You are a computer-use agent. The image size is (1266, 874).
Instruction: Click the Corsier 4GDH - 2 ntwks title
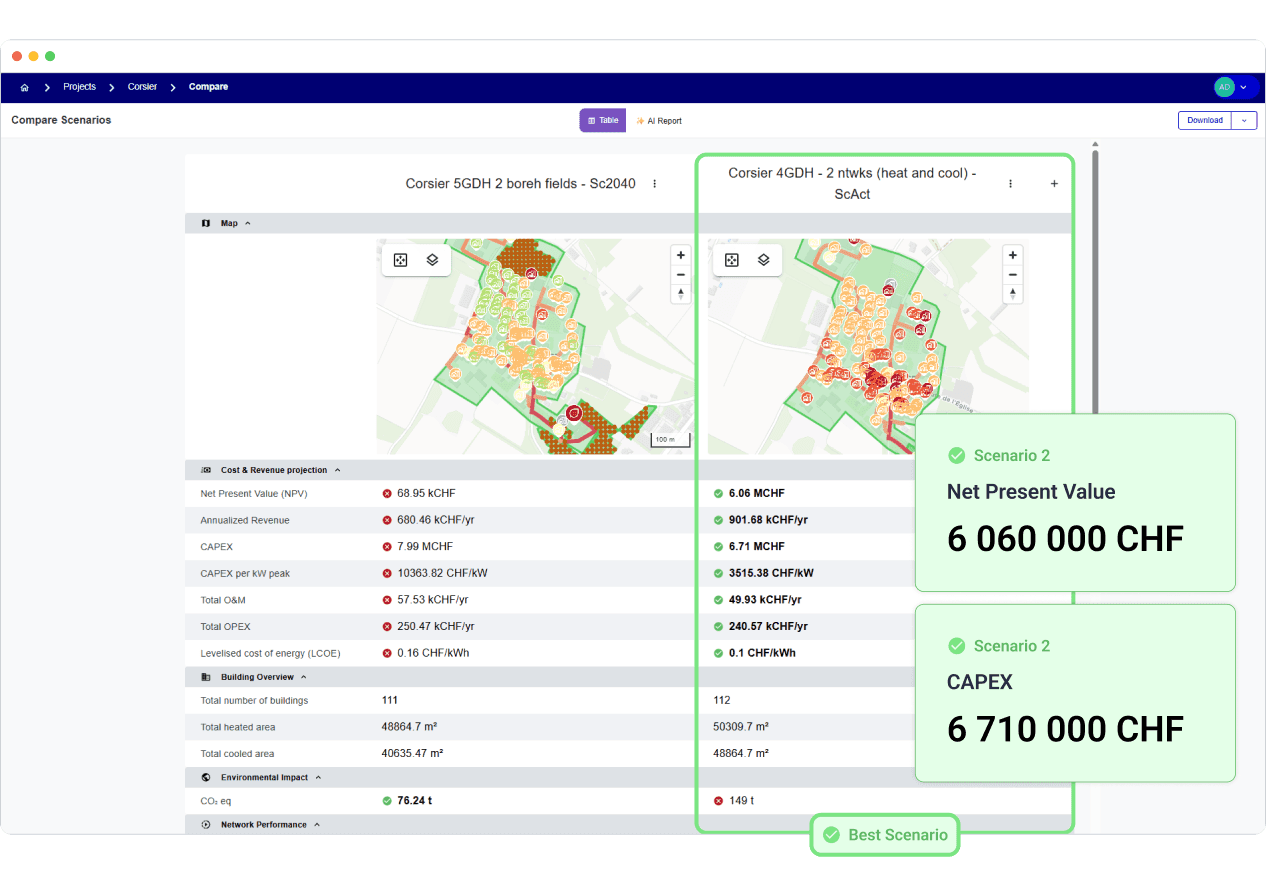[852, 184]
